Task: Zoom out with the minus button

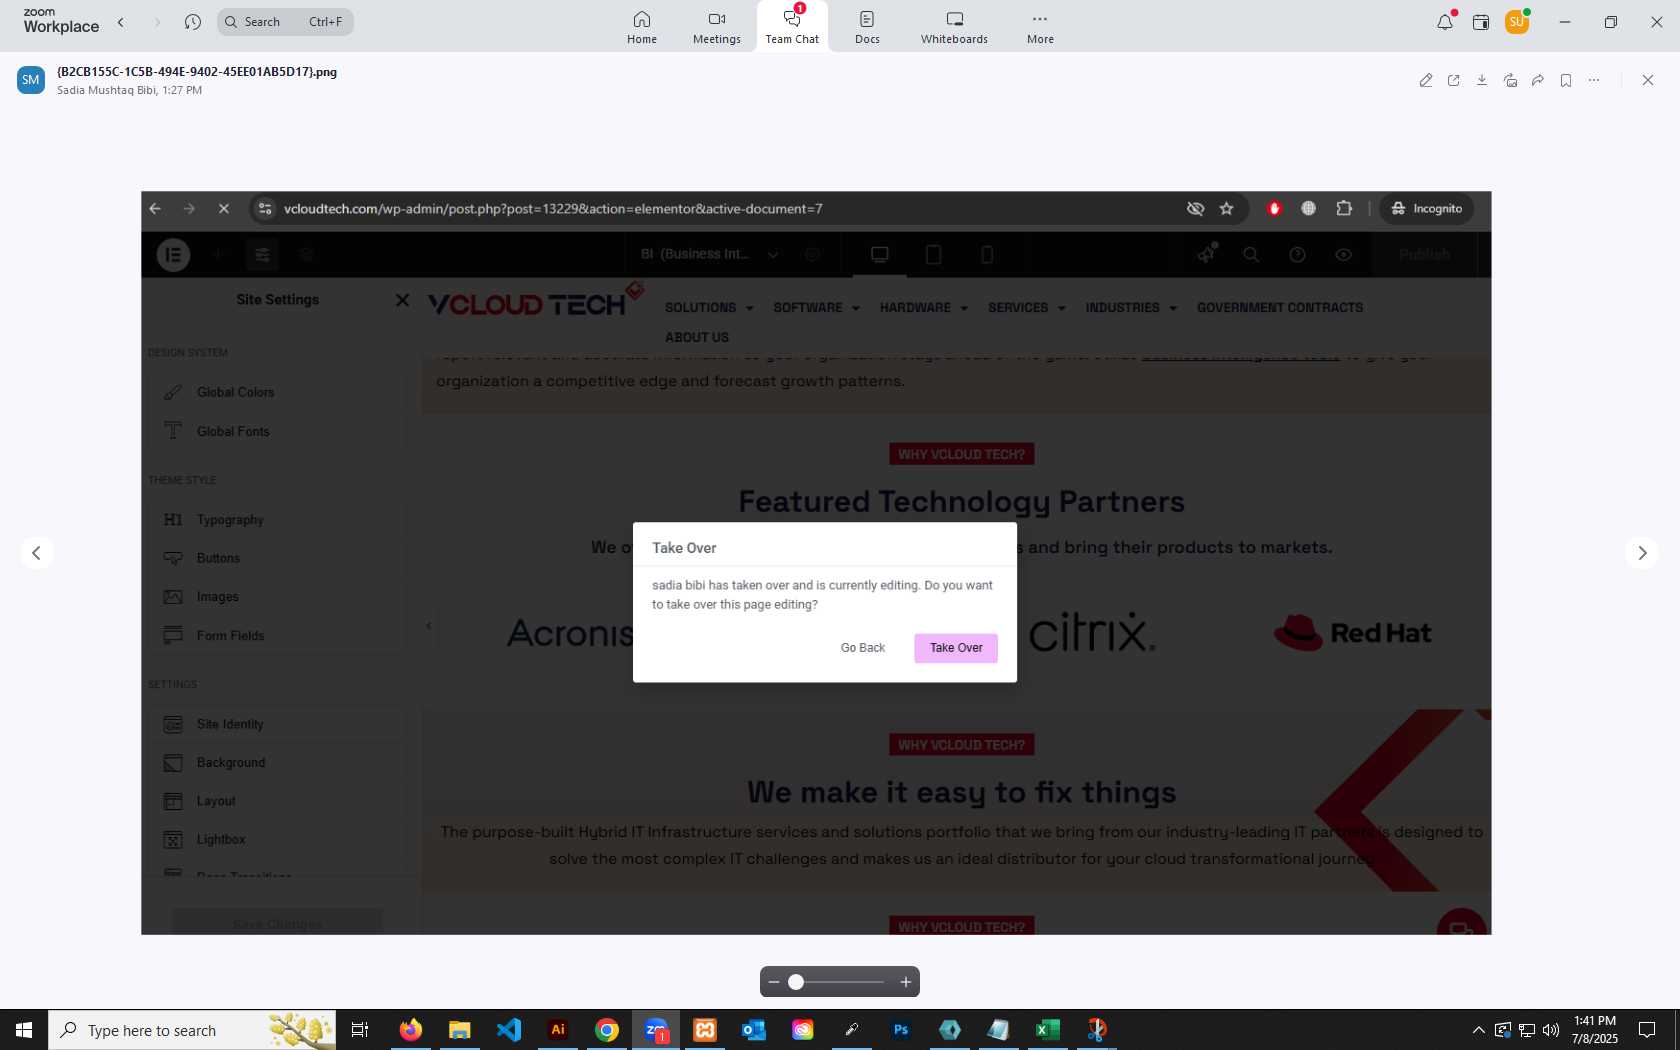Action: tap(774, 982)
